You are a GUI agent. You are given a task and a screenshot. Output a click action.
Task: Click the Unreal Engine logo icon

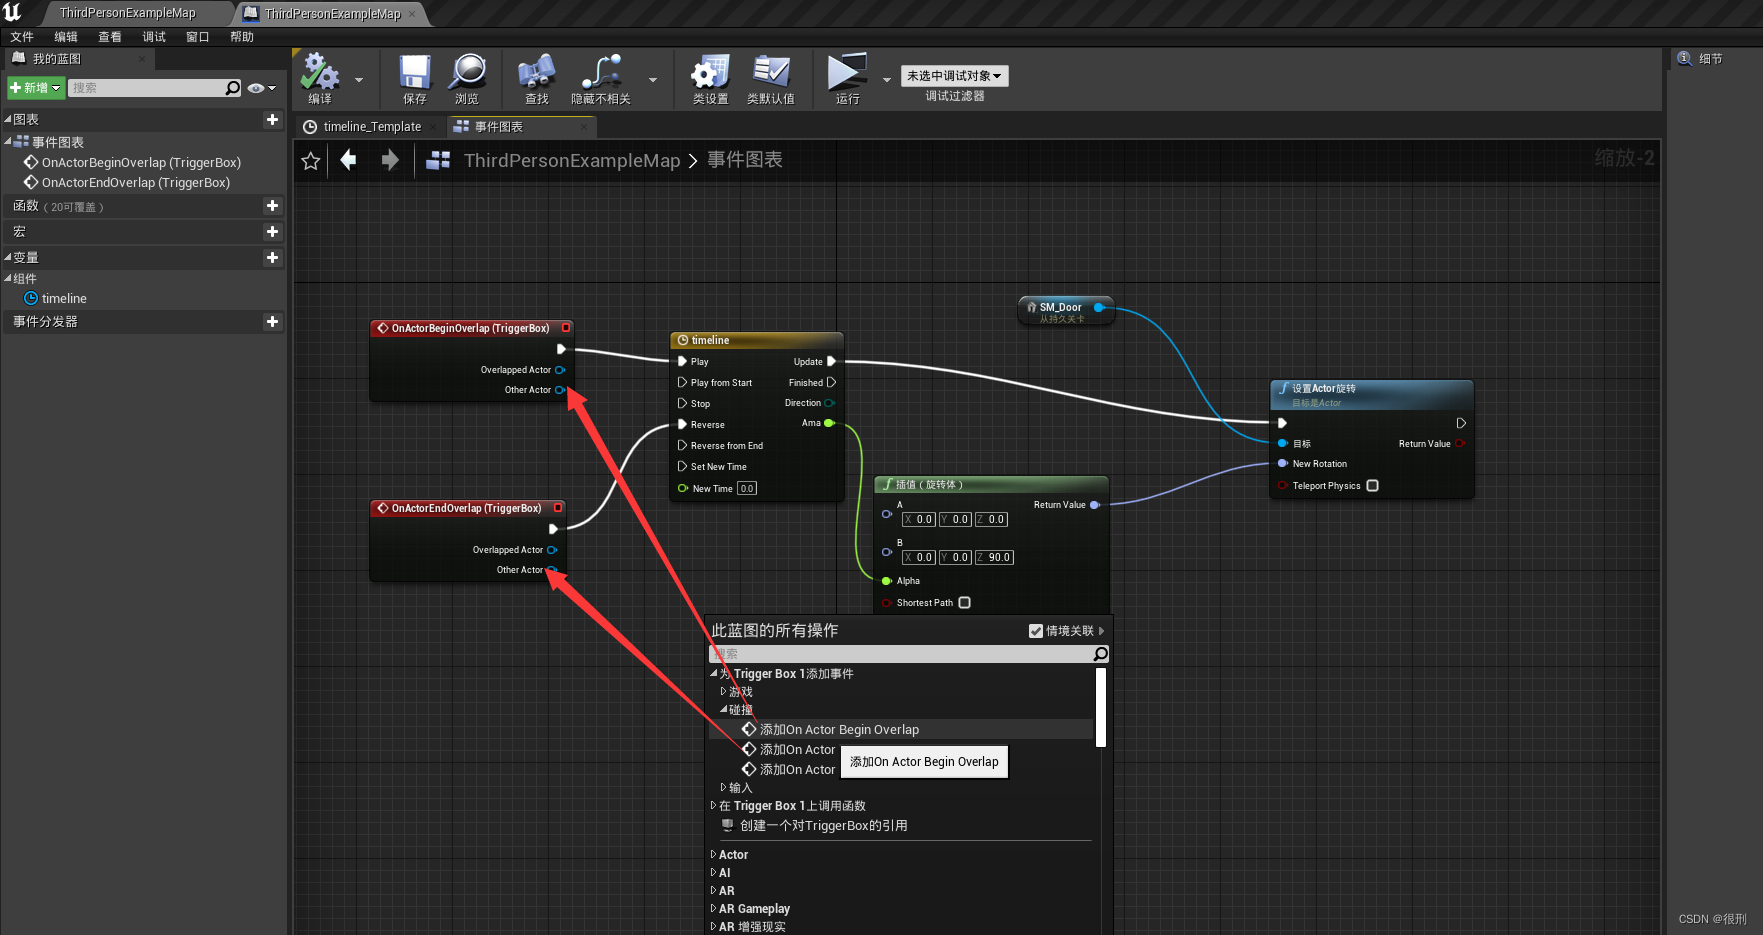point(12,12)
